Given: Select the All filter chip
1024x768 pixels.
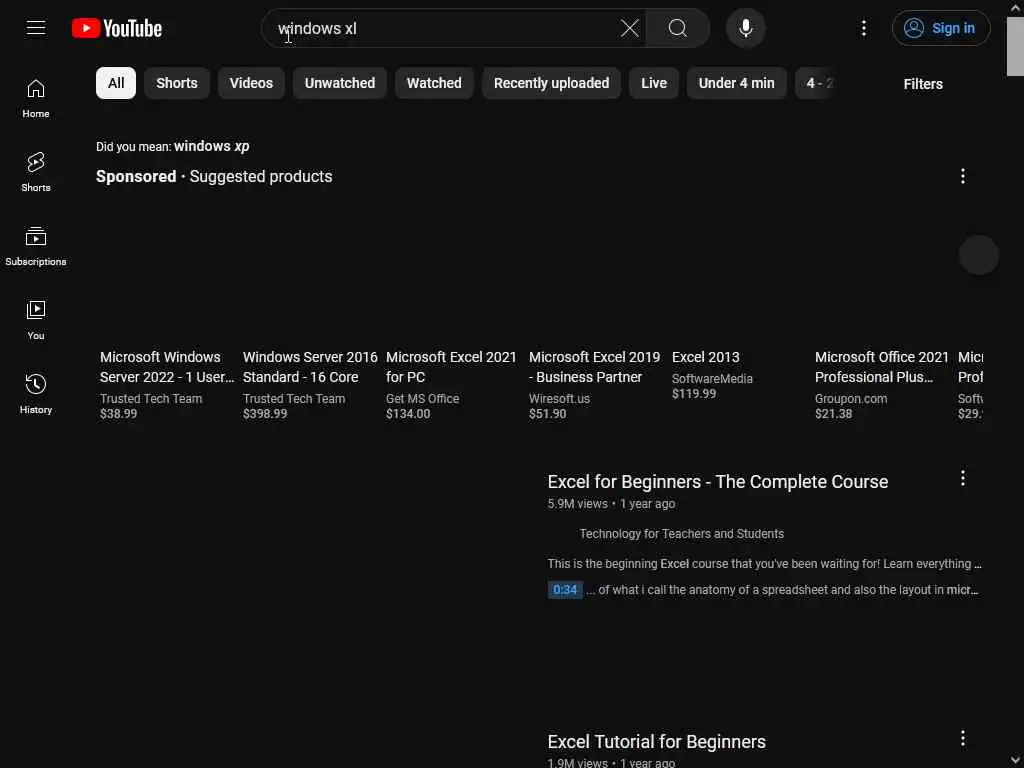Looking at the screenshot, I should click(116, 83).
